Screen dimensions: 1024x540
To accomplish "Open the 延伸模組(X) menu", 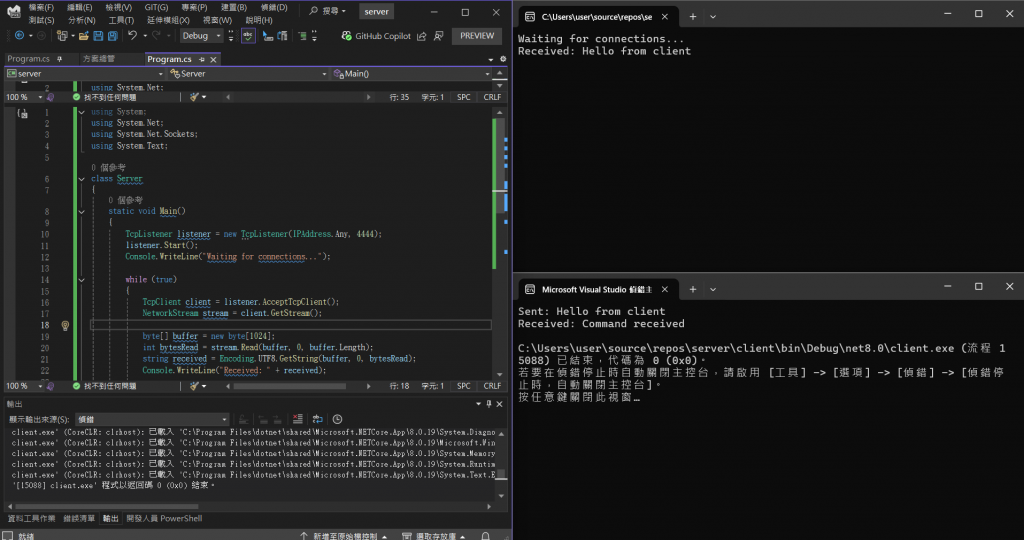I will [168, 20].
